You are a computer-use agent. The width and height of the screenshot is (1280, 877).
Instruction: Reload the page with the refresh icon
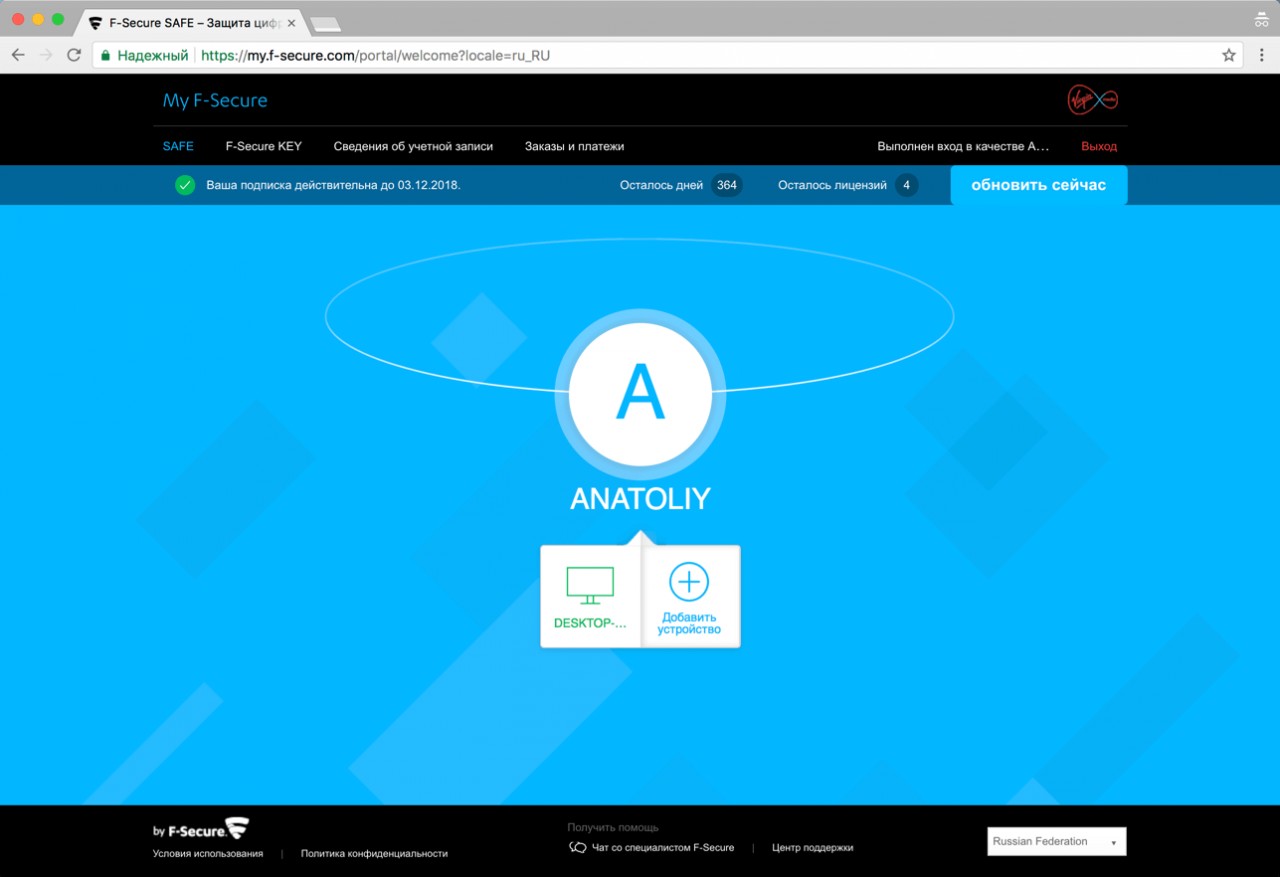click(74, 55)
